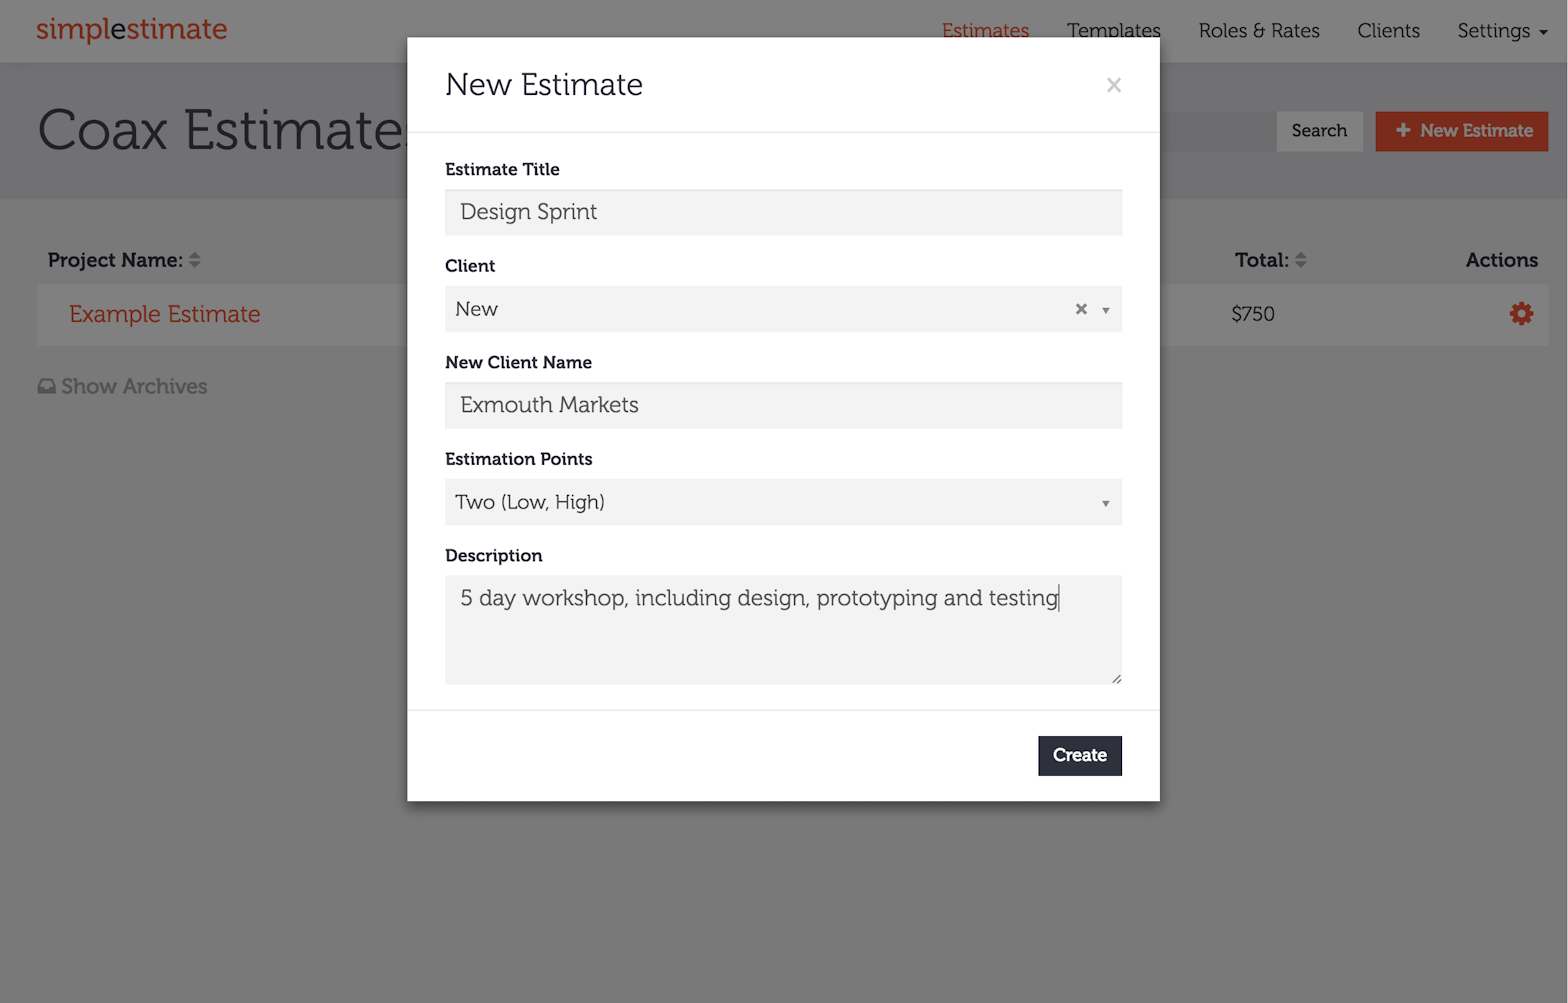1568x1003 pixels.
Task: Click the simplestimate logo
Action: point(132,29)
